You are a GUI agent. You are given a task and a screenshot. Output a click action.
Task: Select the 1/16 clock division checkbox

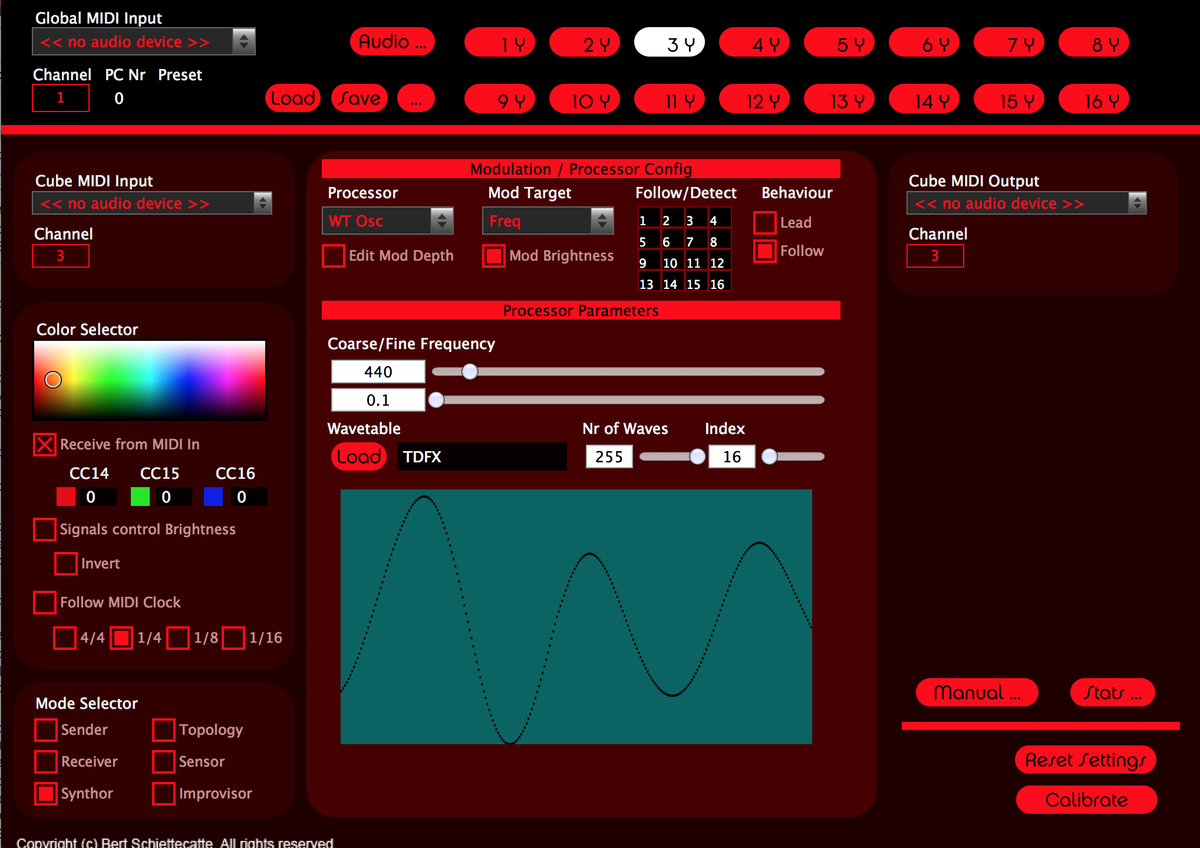pyautogui.click(x=233, y=637)
